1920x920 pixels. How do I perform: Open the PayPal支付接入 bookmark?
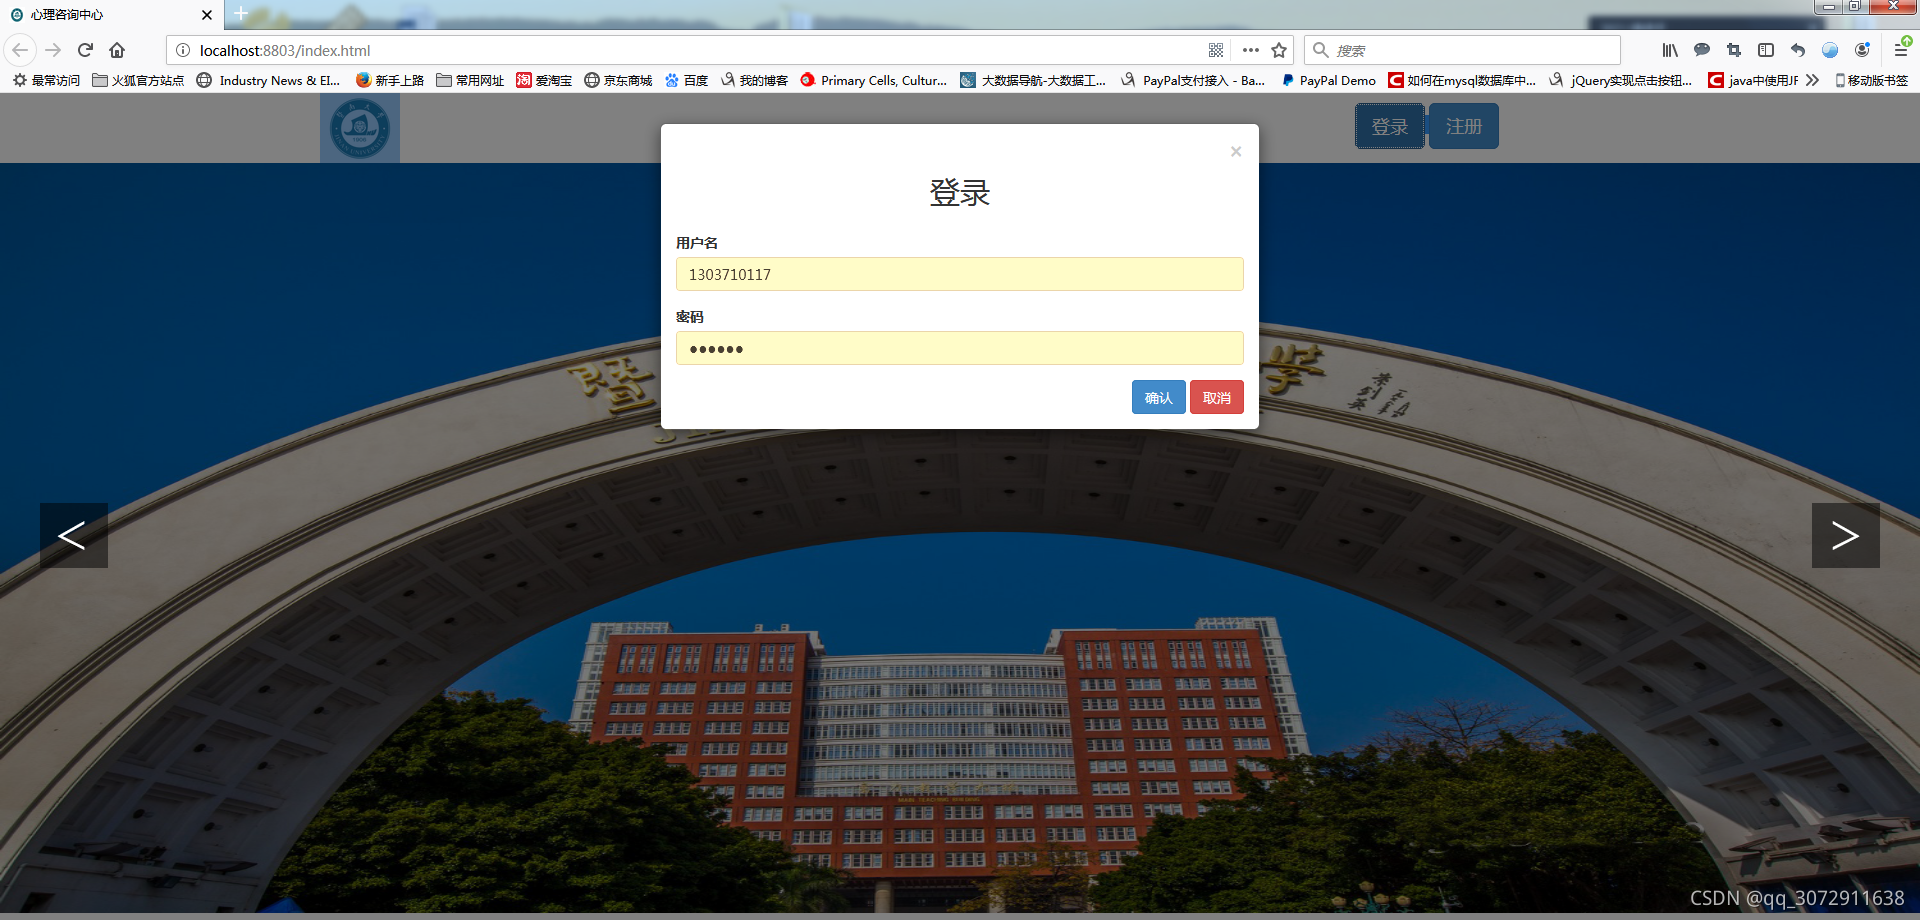click(1193, 80)
